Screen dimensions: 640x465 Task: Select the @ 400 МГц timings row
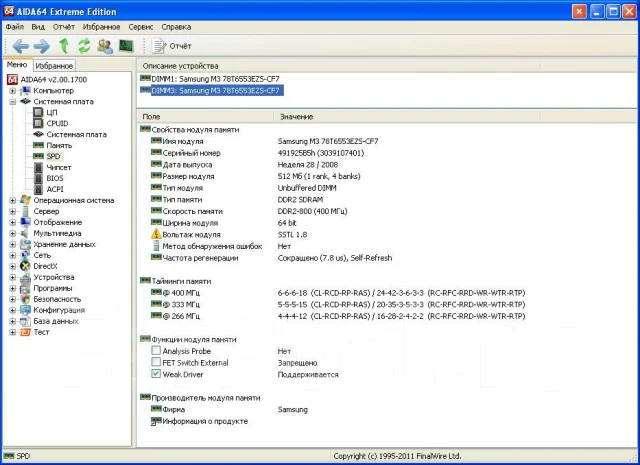pyautogui.click(x=338, y=293)
